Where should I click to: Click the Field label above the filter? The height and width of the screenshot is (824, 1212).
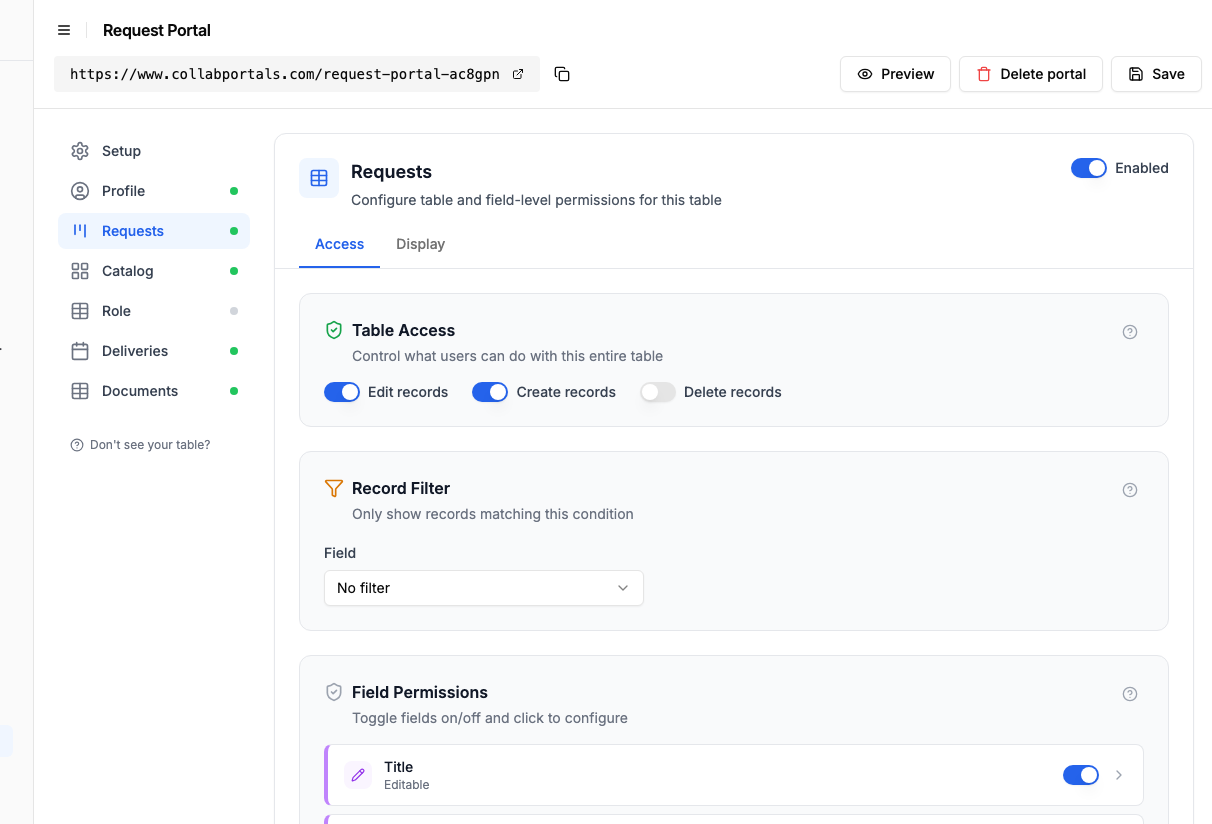click(x=340, y=553)
